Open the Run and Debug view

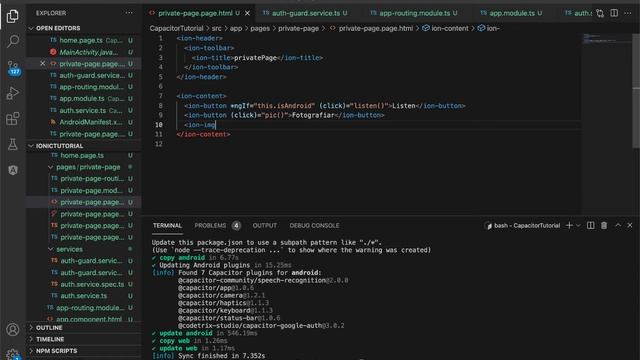point(13,93)
